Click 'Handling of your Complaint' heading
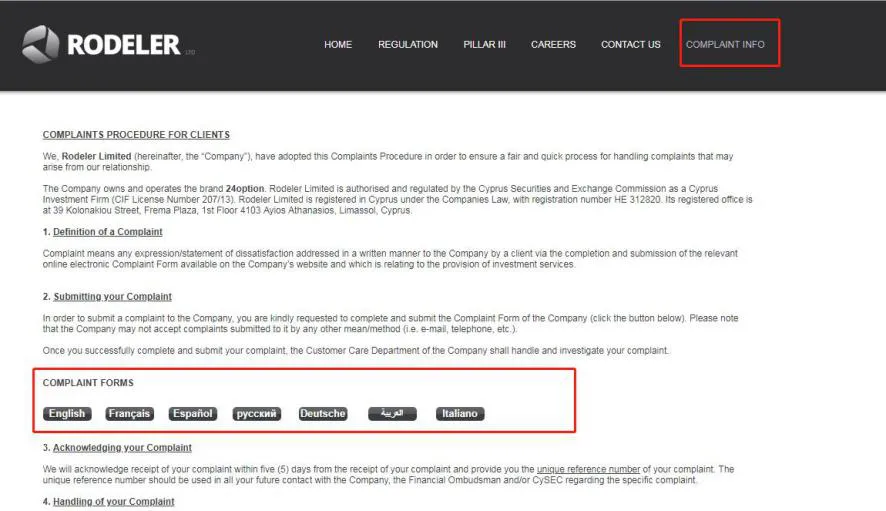 pyautogui.click(x=114, y=502)
